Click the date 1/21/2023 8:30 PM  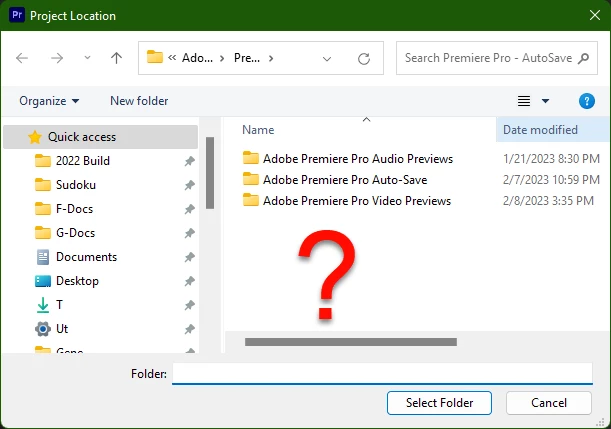(551, 159)
